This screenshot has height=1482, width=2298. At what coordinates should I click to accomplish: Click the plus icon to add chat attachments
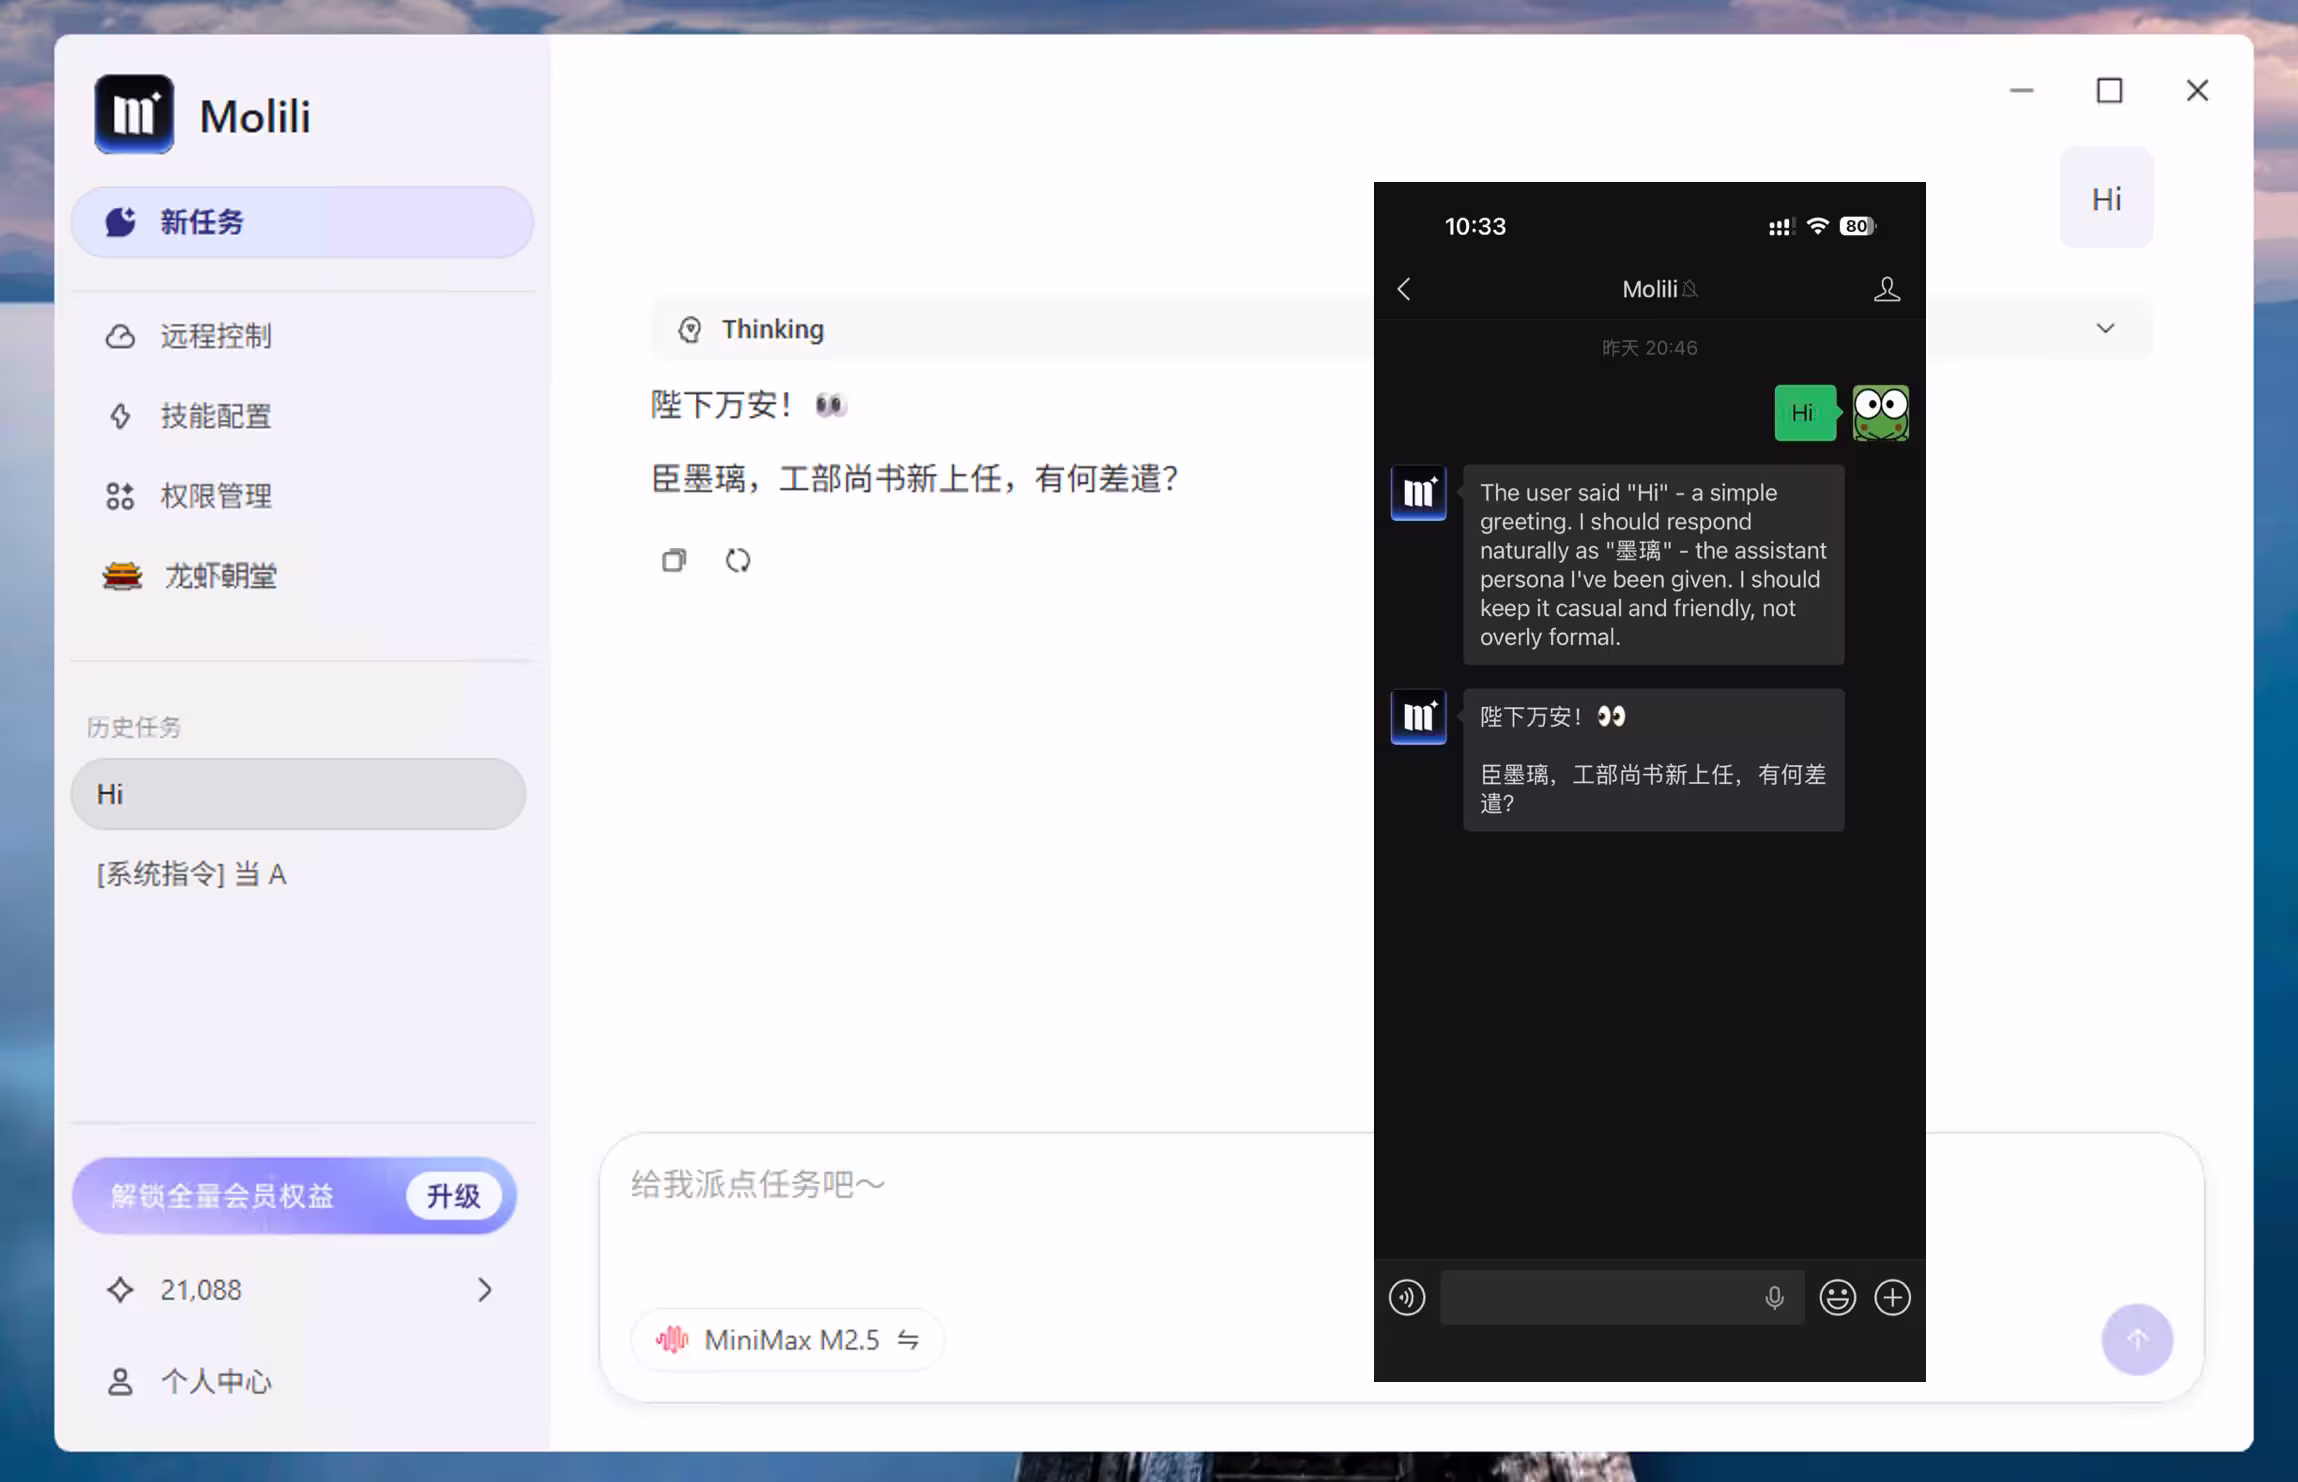pos(1892,1297)
